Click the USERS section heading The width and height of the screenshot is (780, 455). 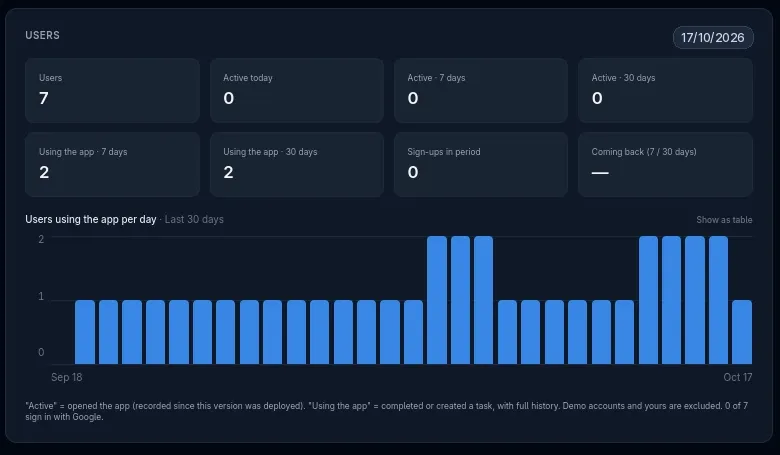tap(42, 35)
